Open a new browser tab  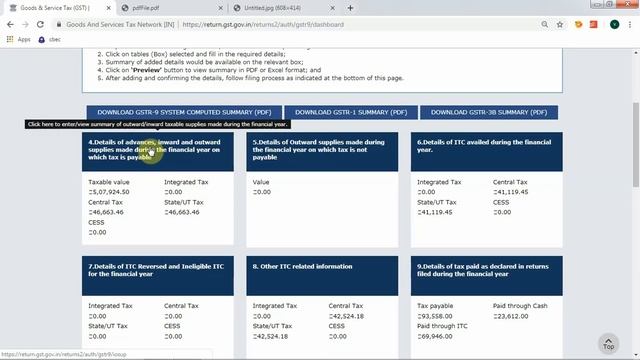(x=350, y=8)
